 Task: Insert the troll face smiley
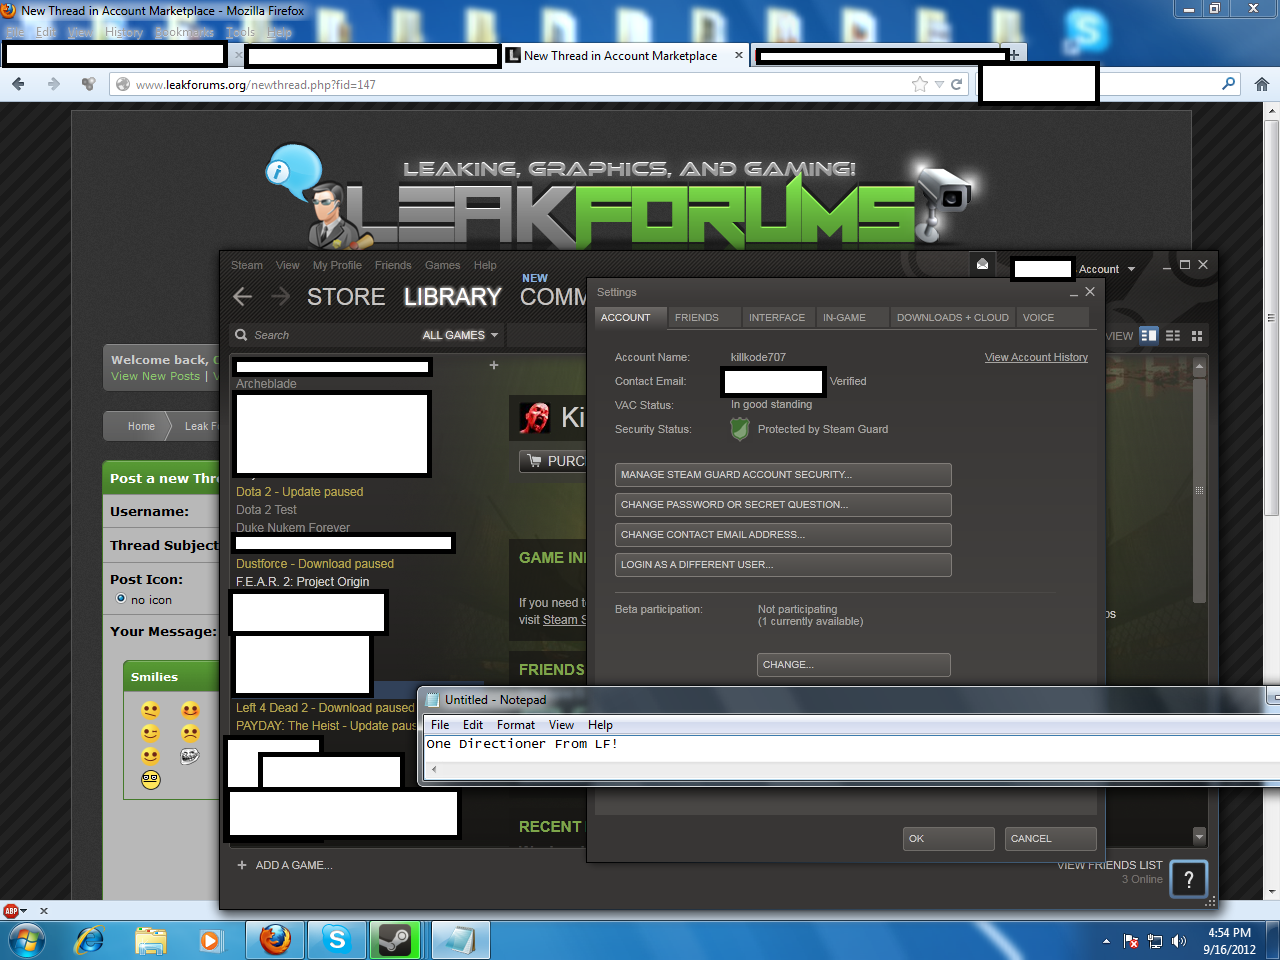tap(190, 756)
